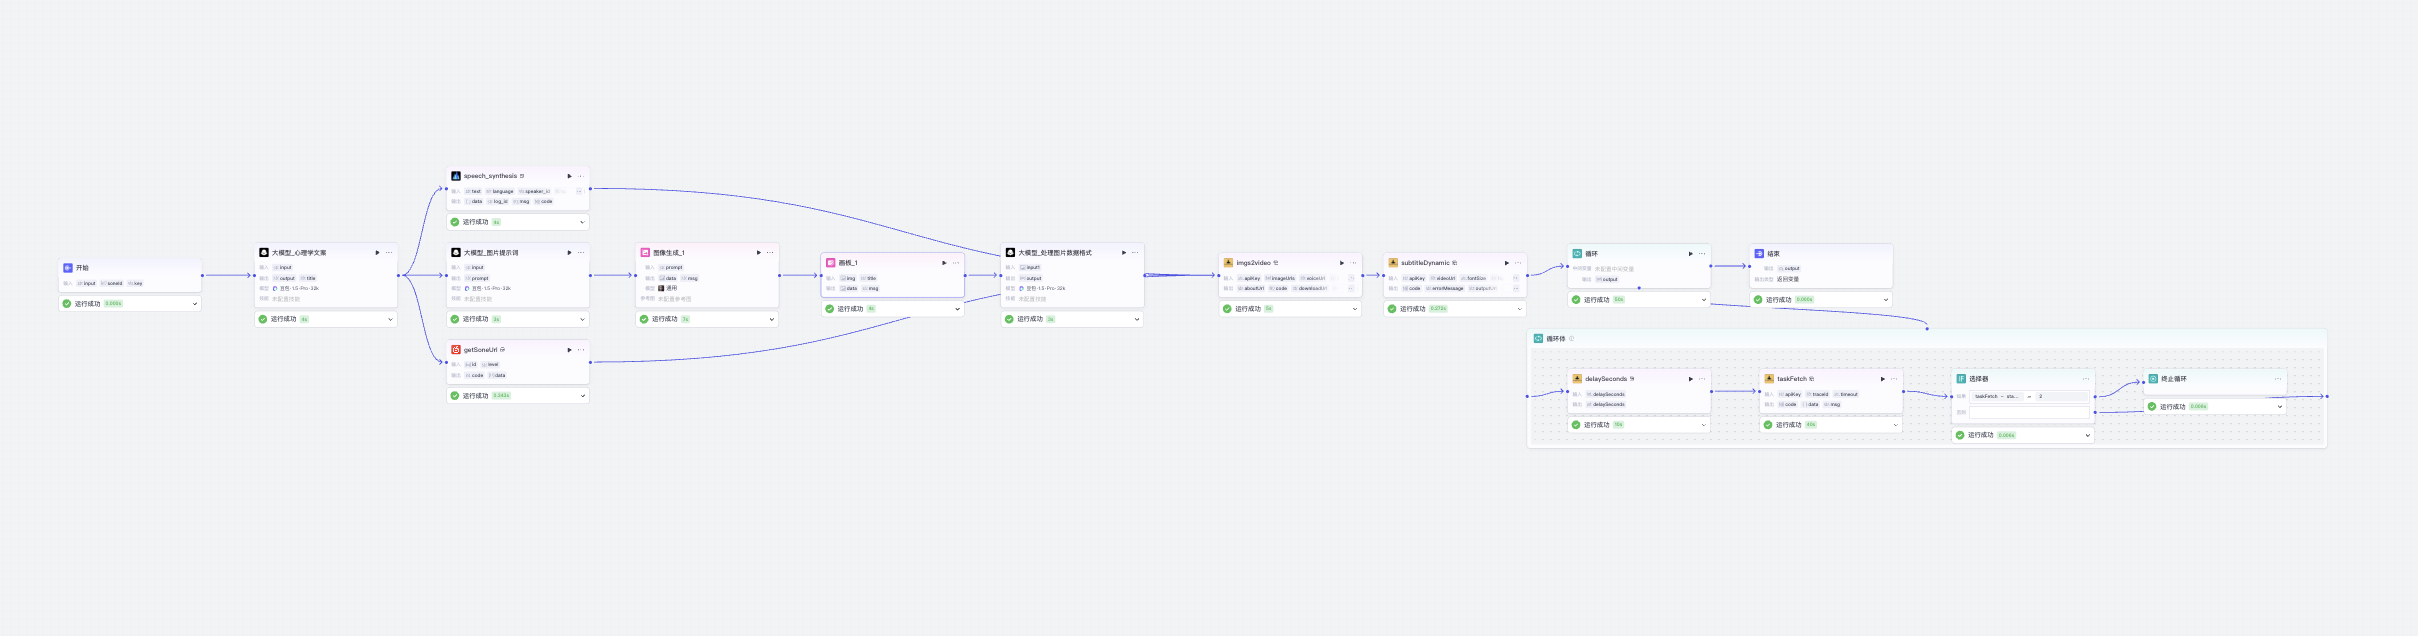Click the 循环体 info icon

point(1571,339)
